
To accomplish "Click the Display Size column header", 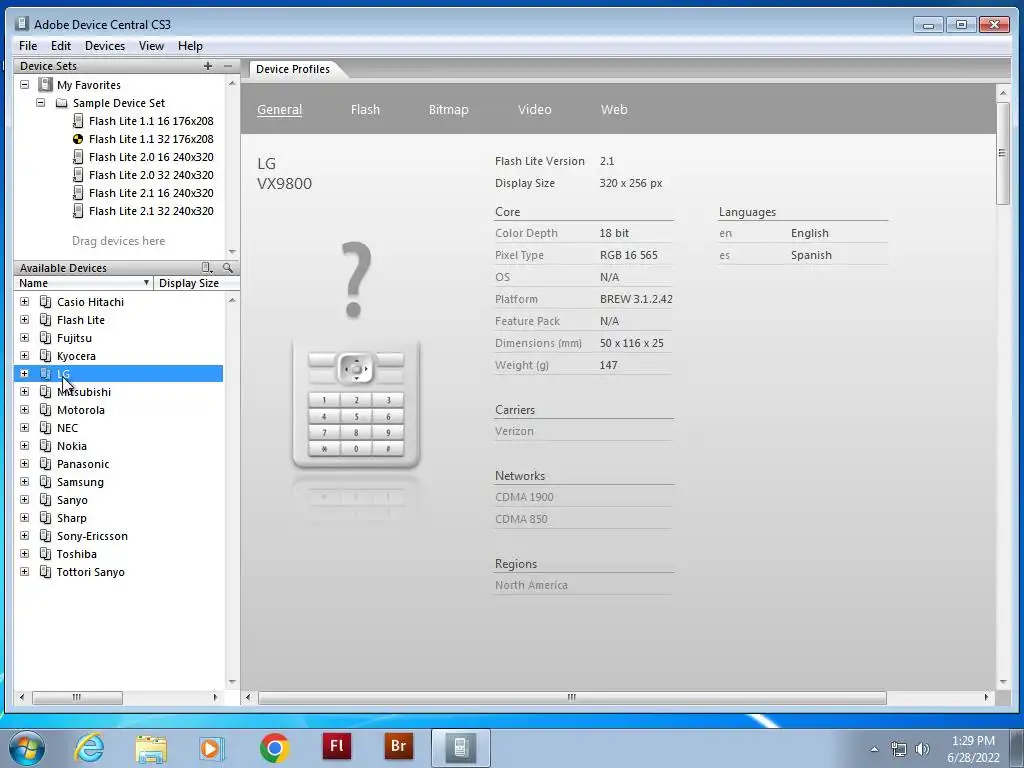I will coord(197,283).
